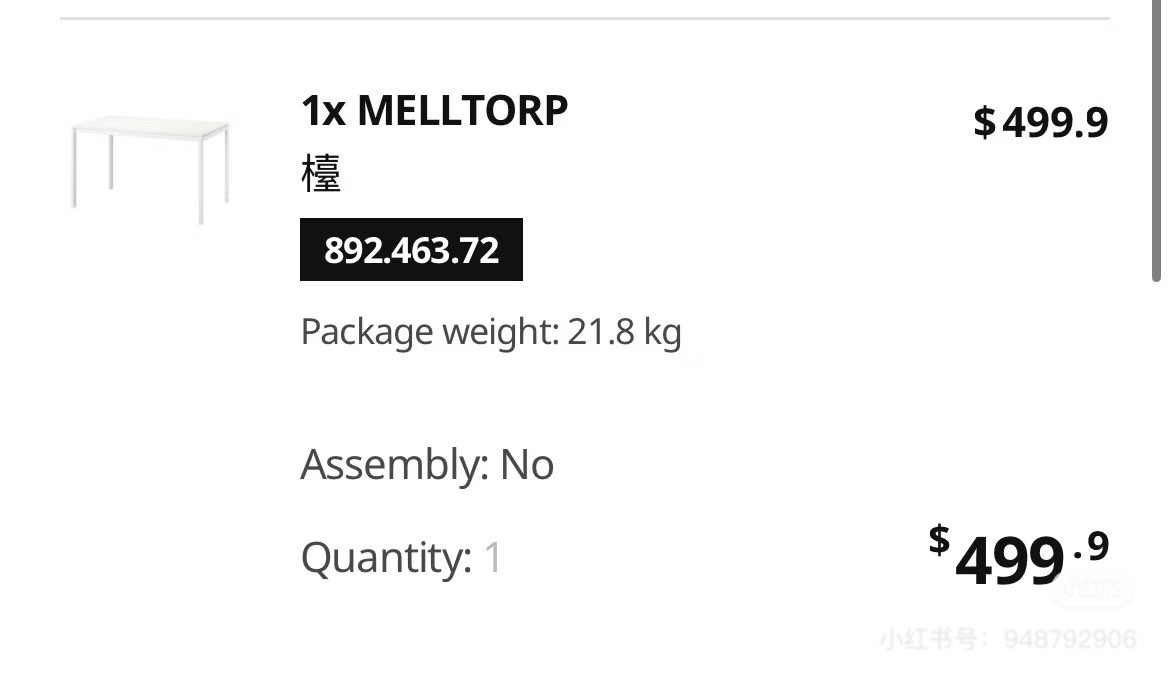Image resolution: width=1170 pixels, height=680 pixels.
Task: Select the 21.8 kg weight value
Action: click(625, 331)
